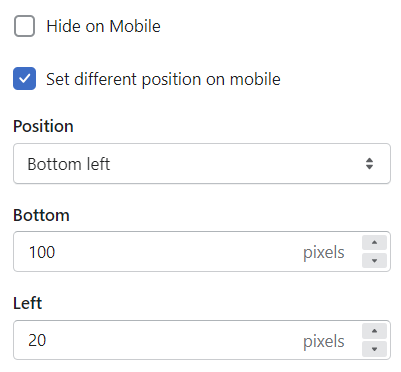
Task: Click 'pixels' suffix in Left field
Action: tap(324, 342)
